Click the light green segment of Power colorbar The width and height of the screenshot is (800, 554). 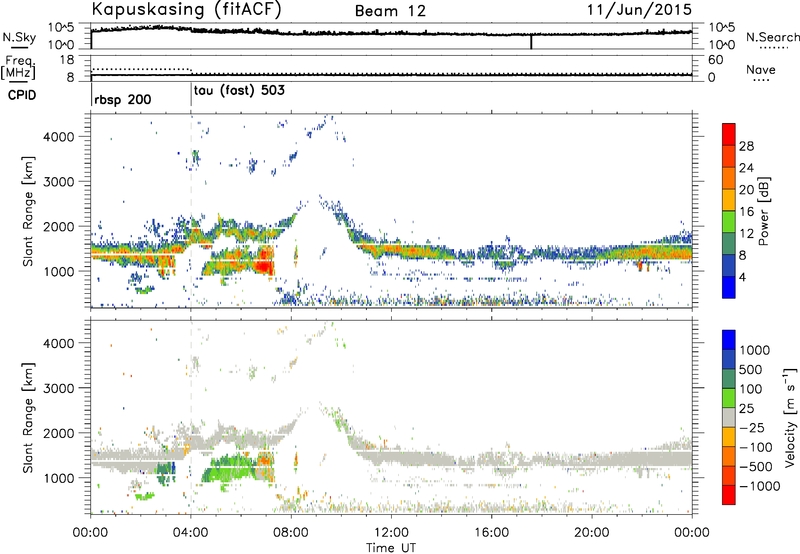click(729, 221)
